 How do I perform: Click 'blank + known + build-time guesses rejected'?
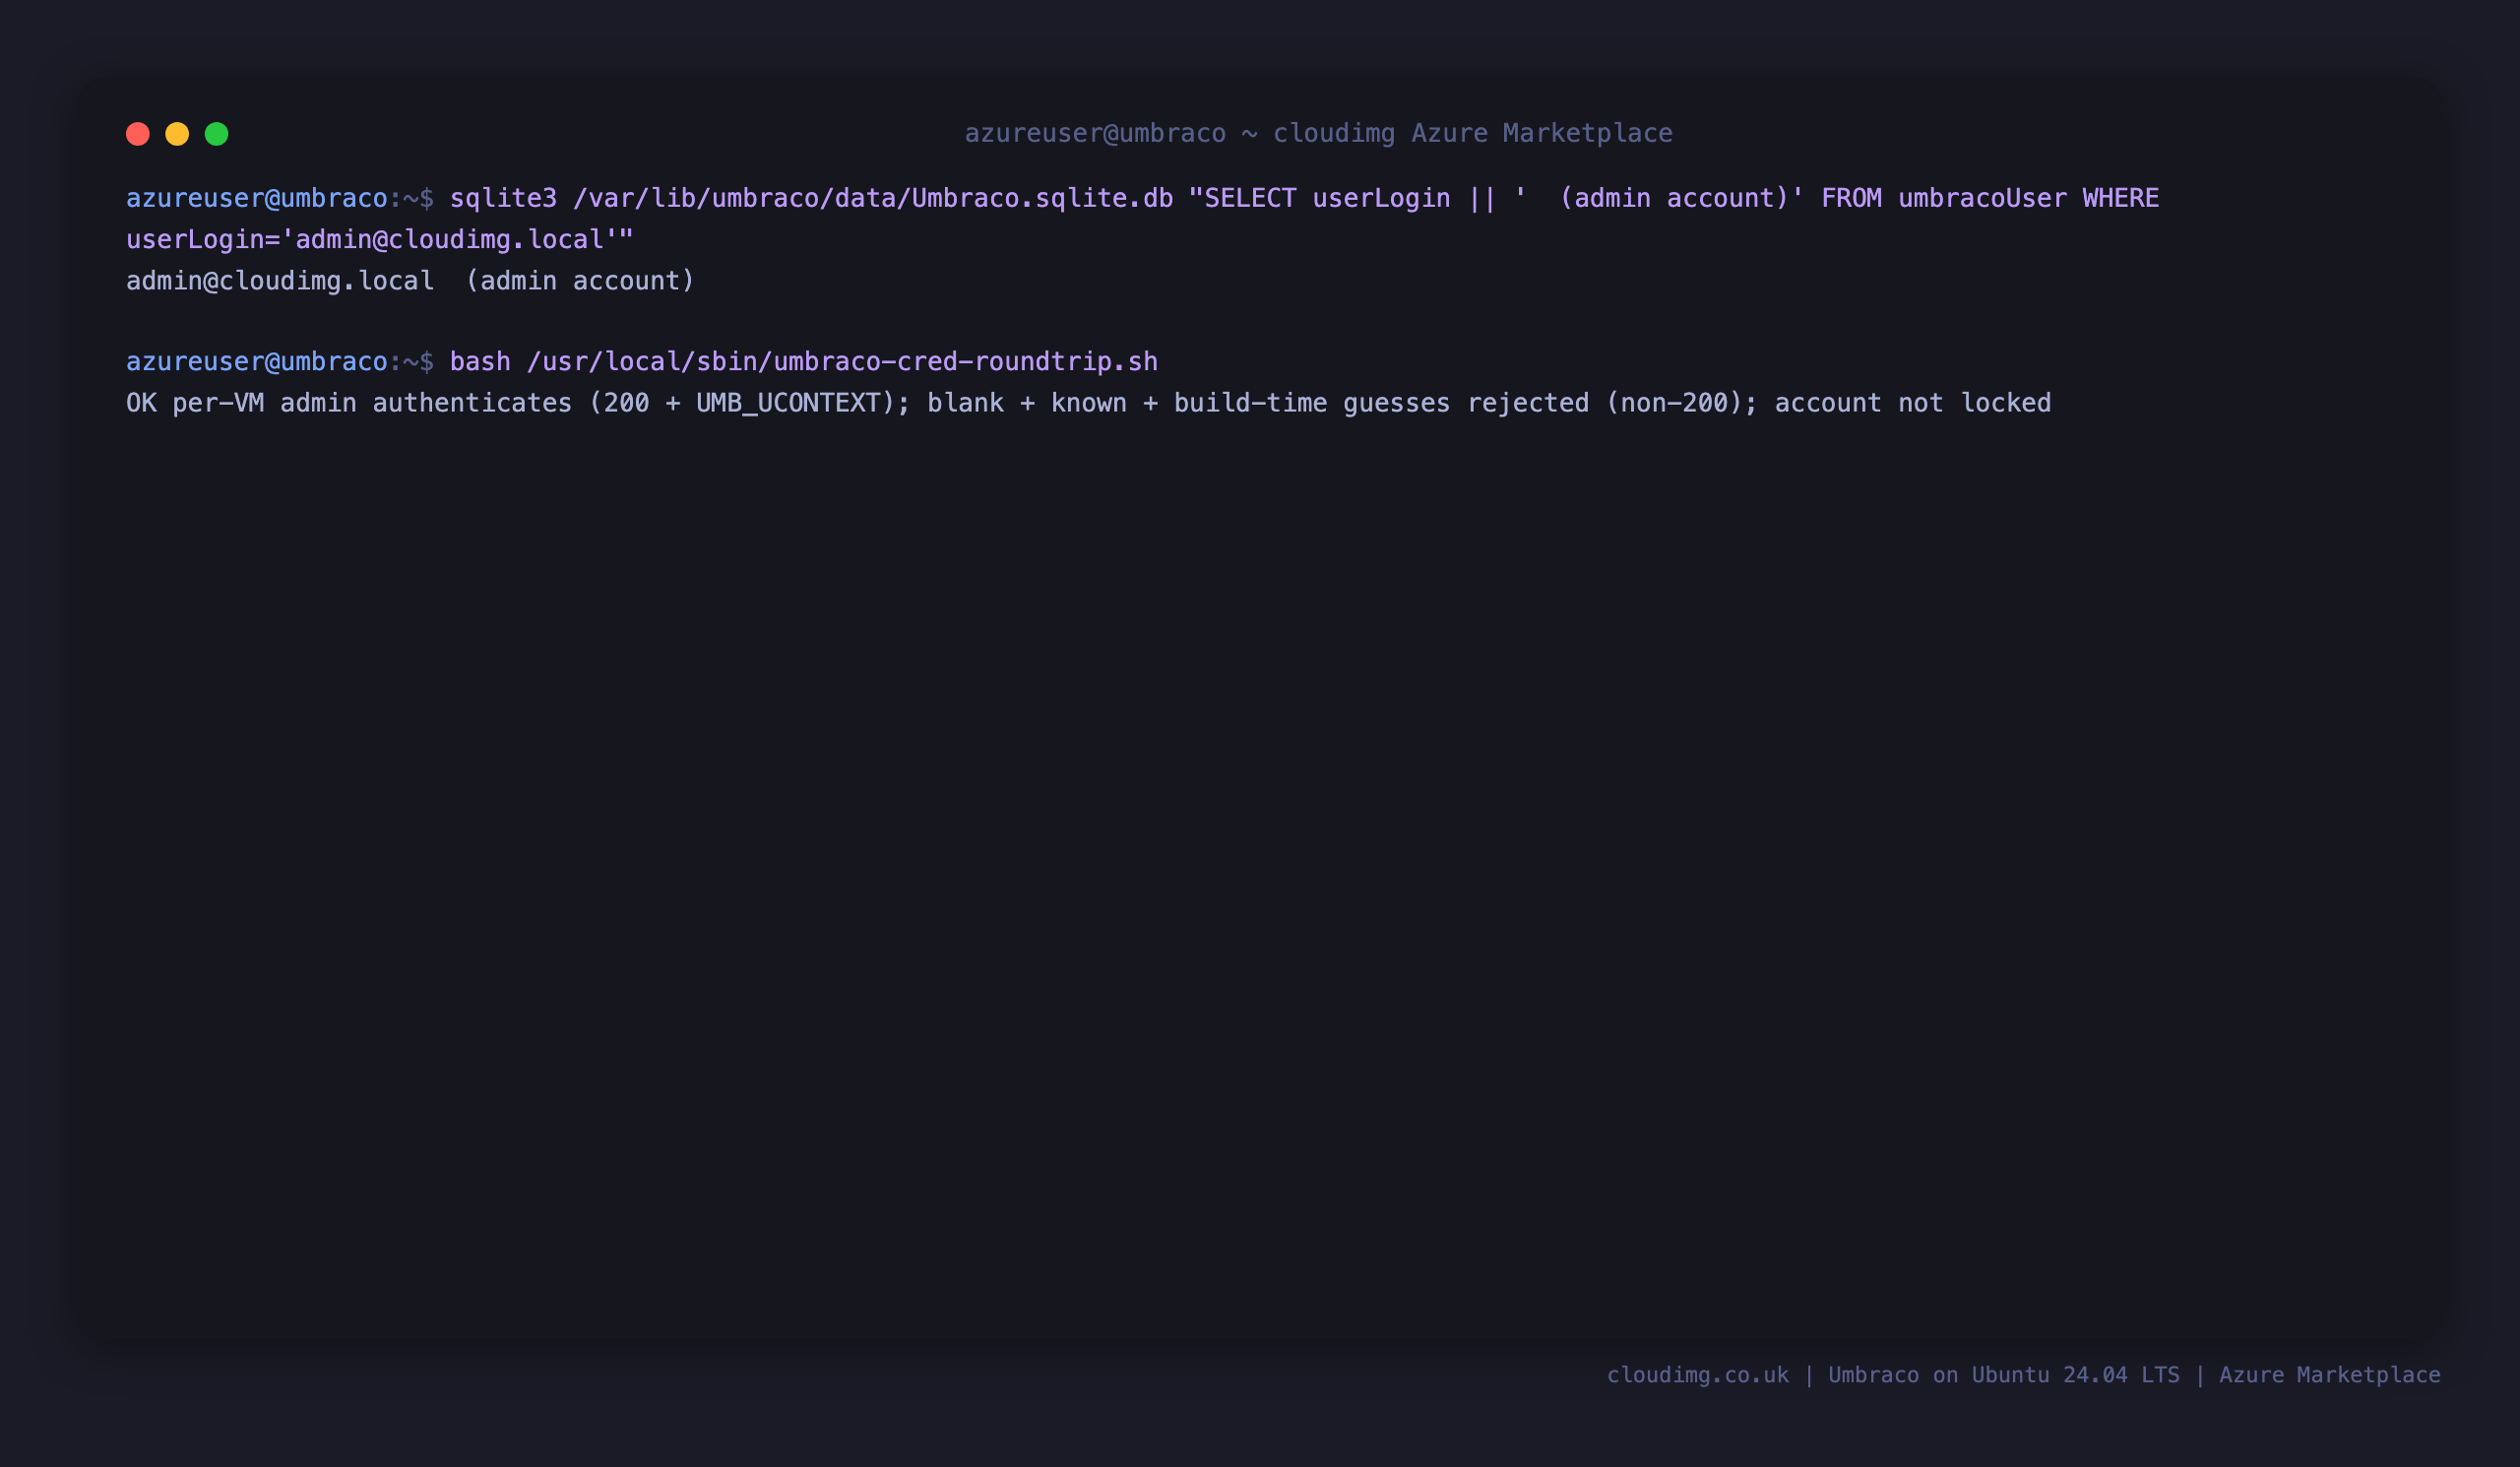pyautogui.click(x=1258, y=403)
